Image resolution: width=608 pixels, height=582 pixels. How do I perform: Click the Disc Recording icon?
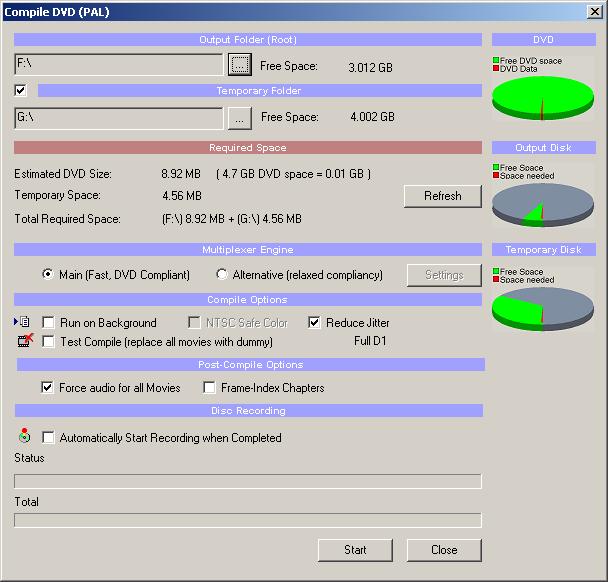pos(24,437)
